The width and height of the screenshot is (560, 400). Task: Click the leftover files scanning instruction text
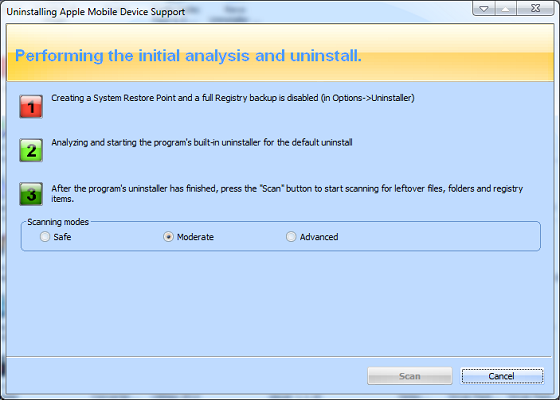pyautogui.click(x=287, y=194)
